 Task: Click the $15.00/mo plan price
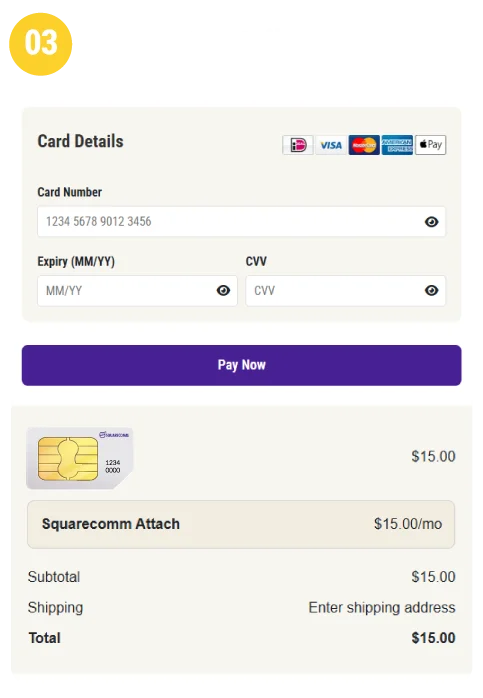(408, 524)
